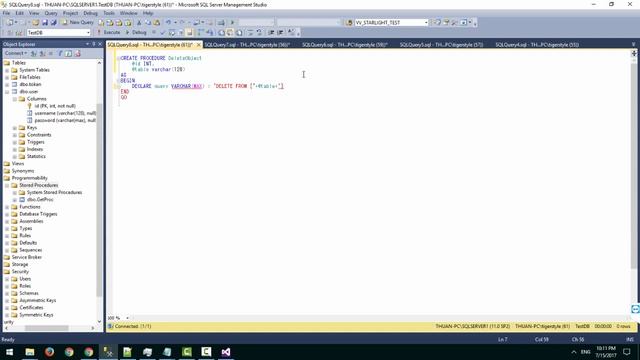This screenshot has height=360, width=640.
Task: Collapse the dbo.user table node
Action: 7,92
